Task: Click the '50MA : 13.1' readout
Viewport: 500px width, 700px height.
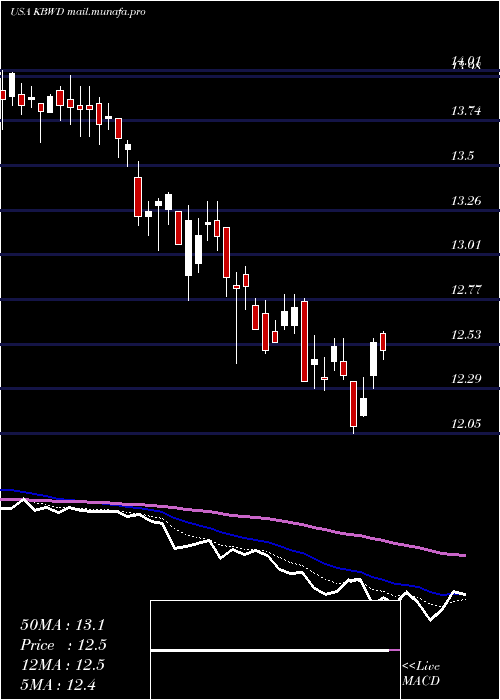Action: [x=62, y=625]
